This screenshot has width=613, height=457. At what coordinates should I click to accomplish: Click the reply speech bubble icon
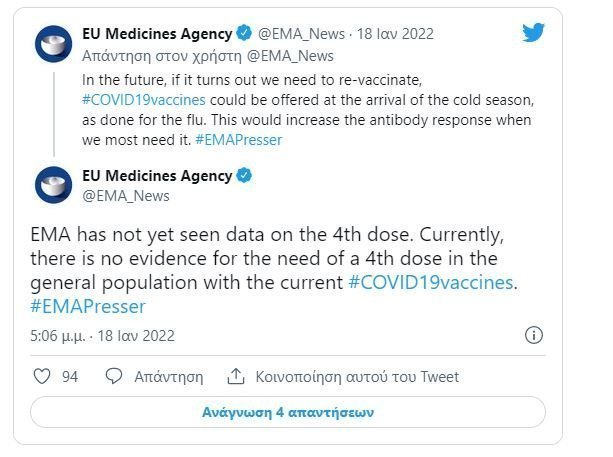pos(114,376)
